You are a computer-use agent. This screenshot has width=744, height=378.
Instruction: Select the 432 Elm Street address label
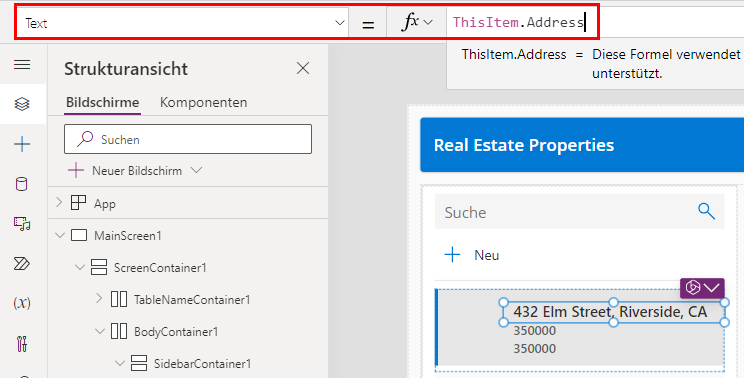[610, 312]
